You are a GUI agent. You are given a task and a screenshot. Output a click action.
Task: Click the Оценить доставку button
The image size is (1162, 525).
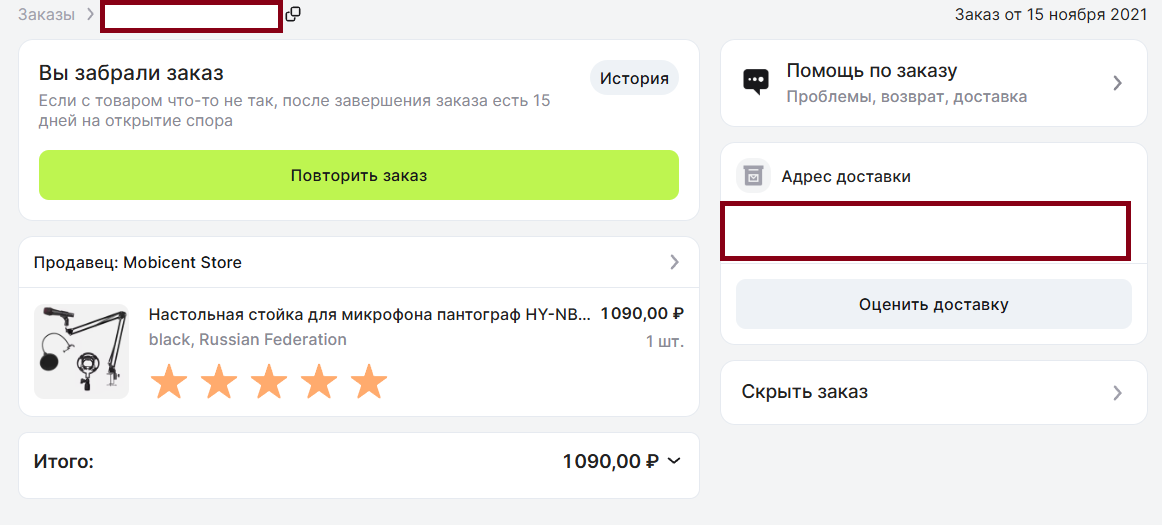coord(933,305)
